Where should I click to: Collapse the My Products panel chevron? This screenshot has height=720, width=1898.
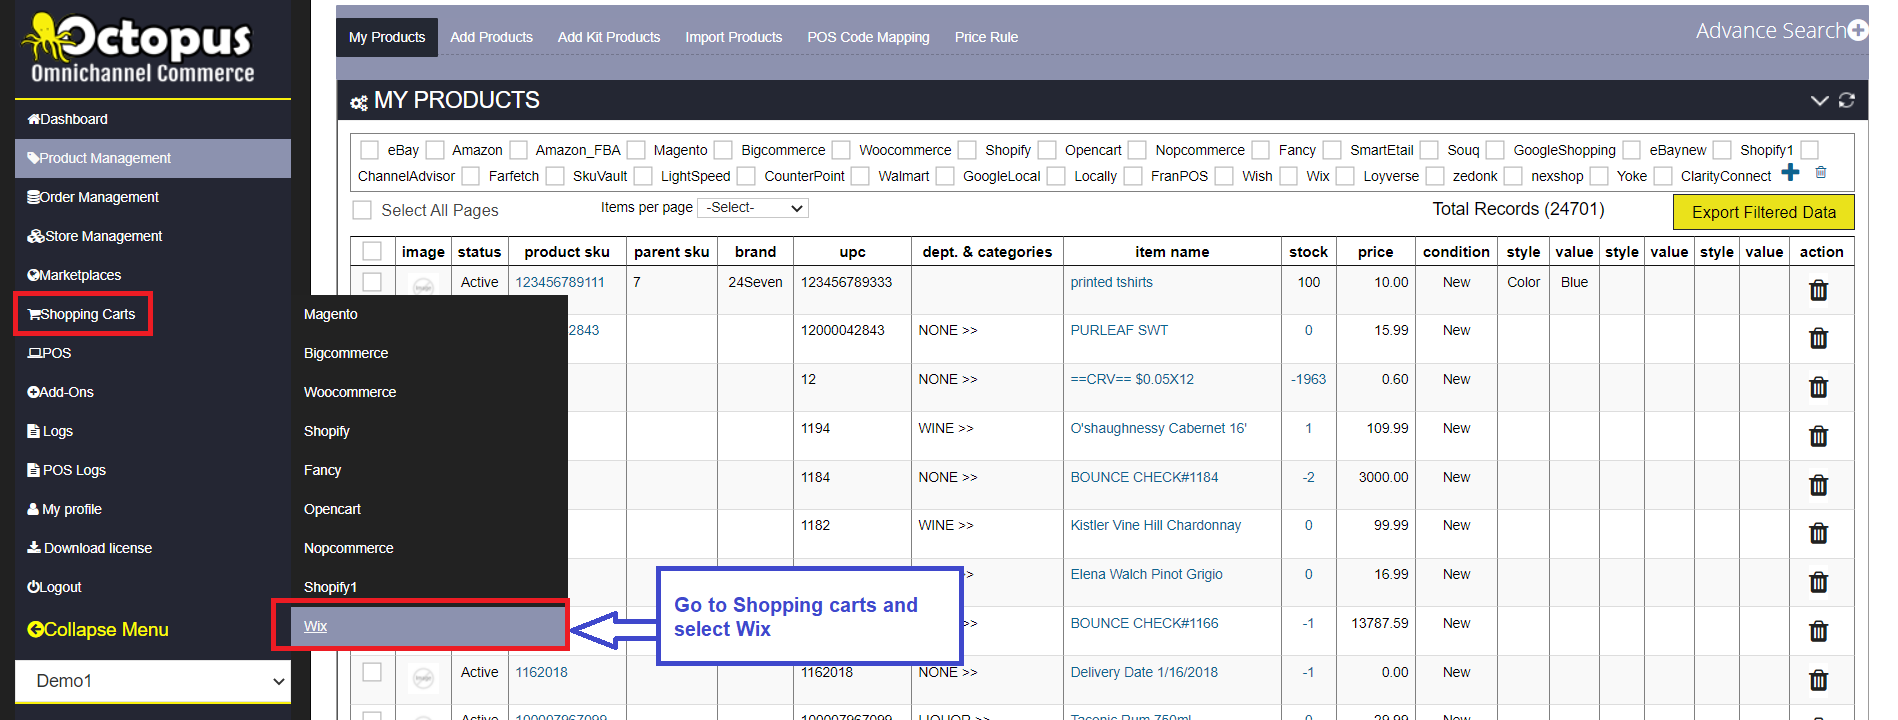1820,100
